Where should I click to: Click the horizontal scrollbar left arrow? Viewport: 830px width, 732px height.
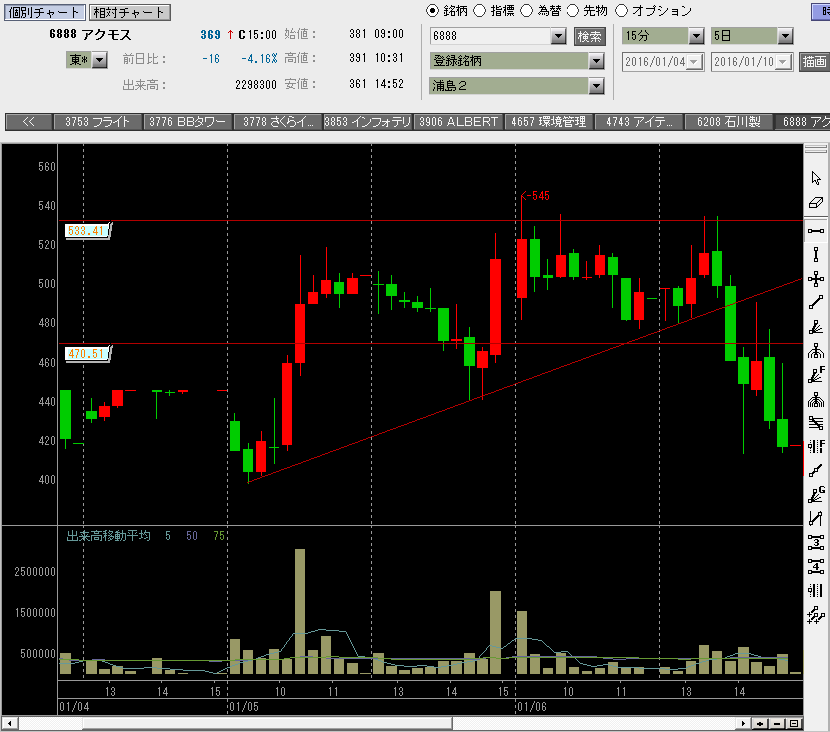point(9,724)
